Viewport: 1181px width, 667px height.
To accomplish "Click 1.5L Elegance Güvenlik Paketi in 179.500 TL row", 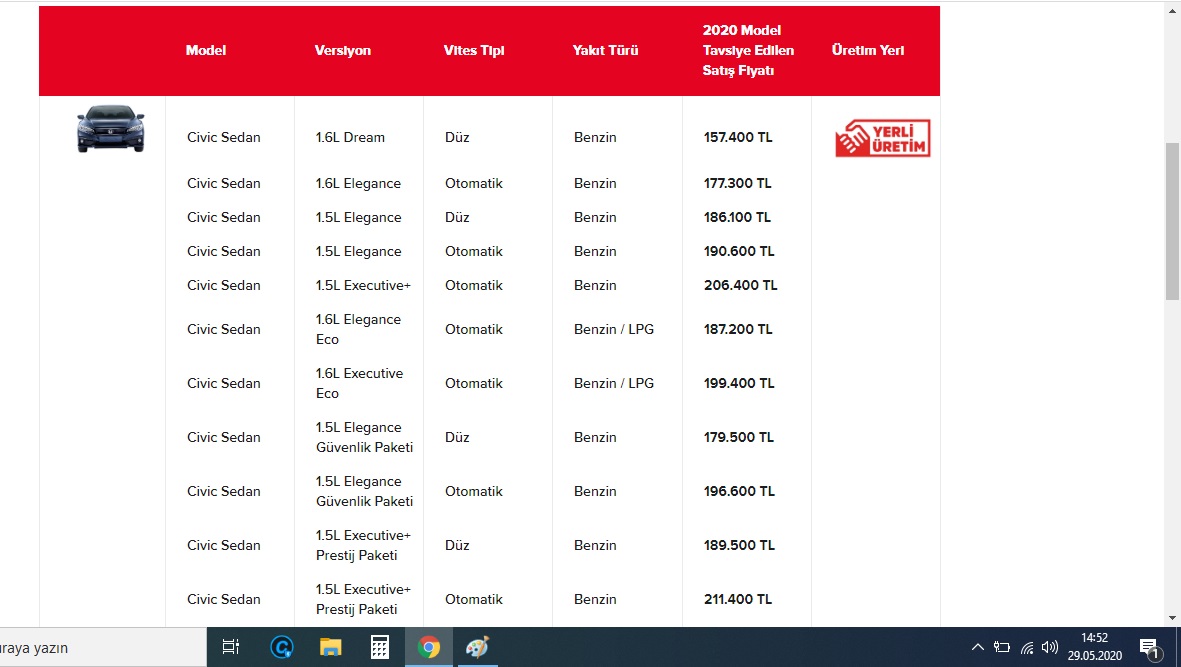I will [365, 437].
